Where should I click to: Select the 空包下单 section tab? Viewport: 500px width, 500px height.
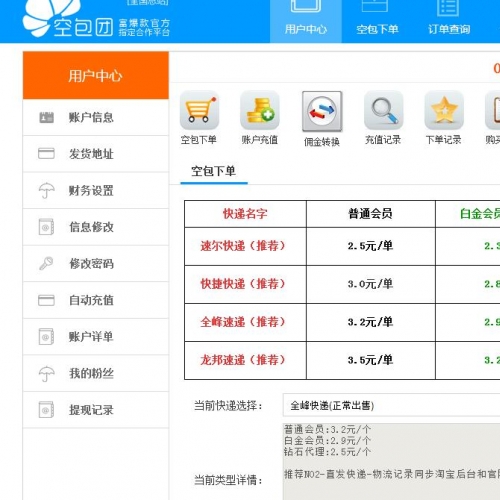(x=214, y=171)
